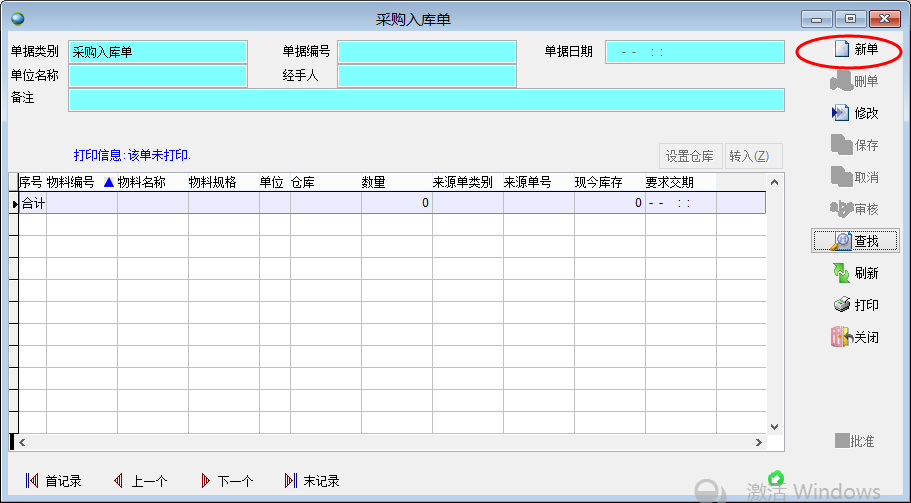Click the 备注 remarks field

point(426,100)
